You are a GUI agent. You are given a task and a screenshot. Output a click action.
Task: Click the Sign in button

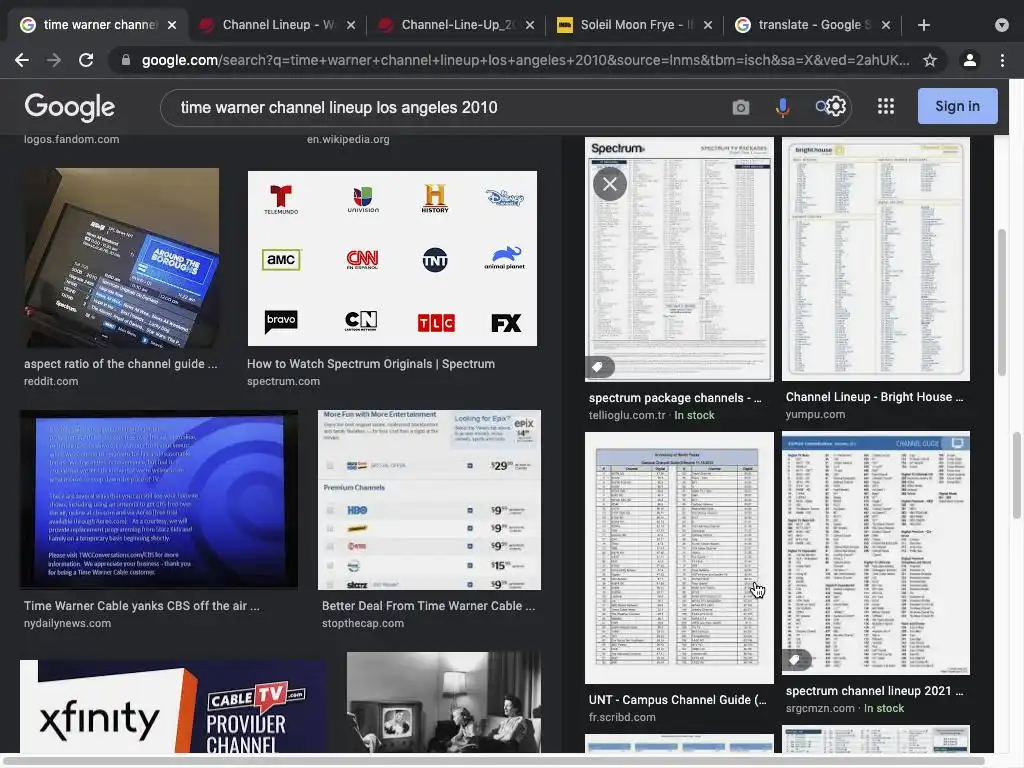point(957,106)
